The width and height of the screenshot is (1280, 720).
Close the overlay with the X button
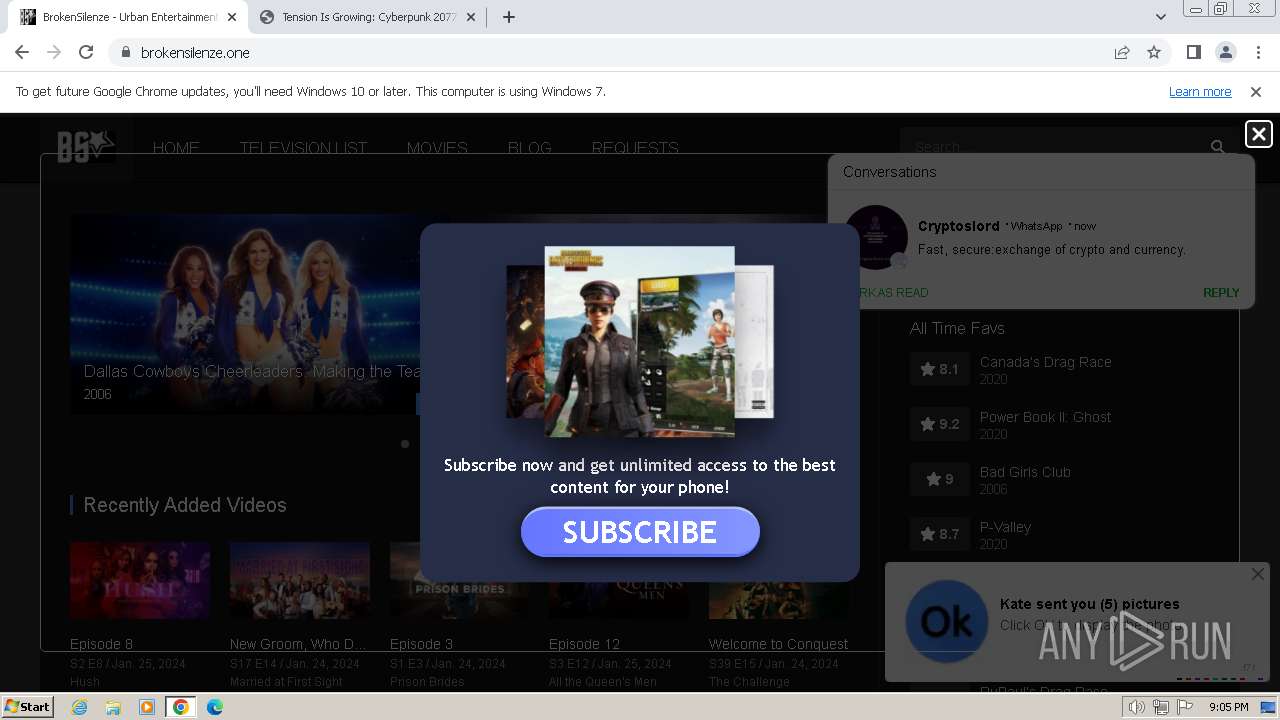click(x=1258, y=134)
